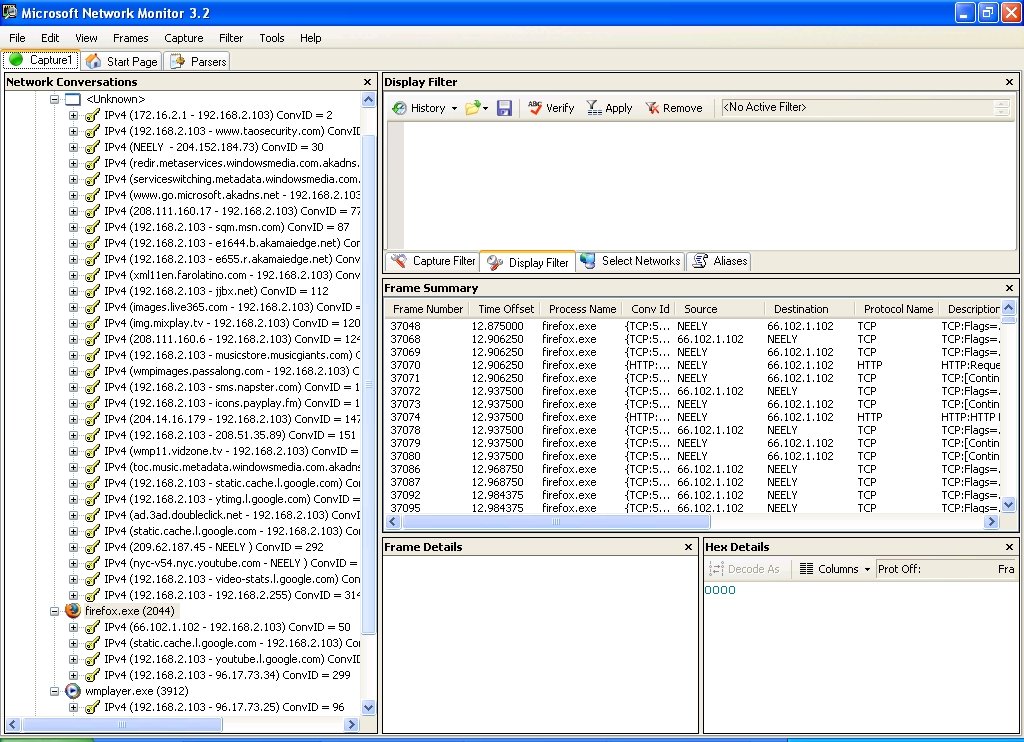Expand the 192.168.2.255 ConvID conversation
This screenshot has height=742, width=1024.
(x=73, y=595)
